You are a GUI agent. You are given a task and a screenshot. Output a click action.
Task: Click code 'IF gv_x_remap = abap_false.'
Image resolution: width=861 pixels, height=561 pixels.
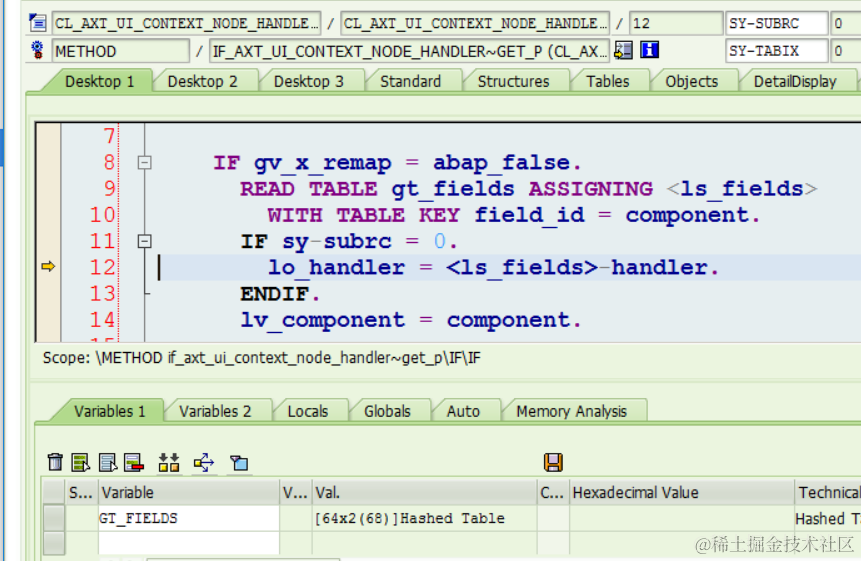397,162
